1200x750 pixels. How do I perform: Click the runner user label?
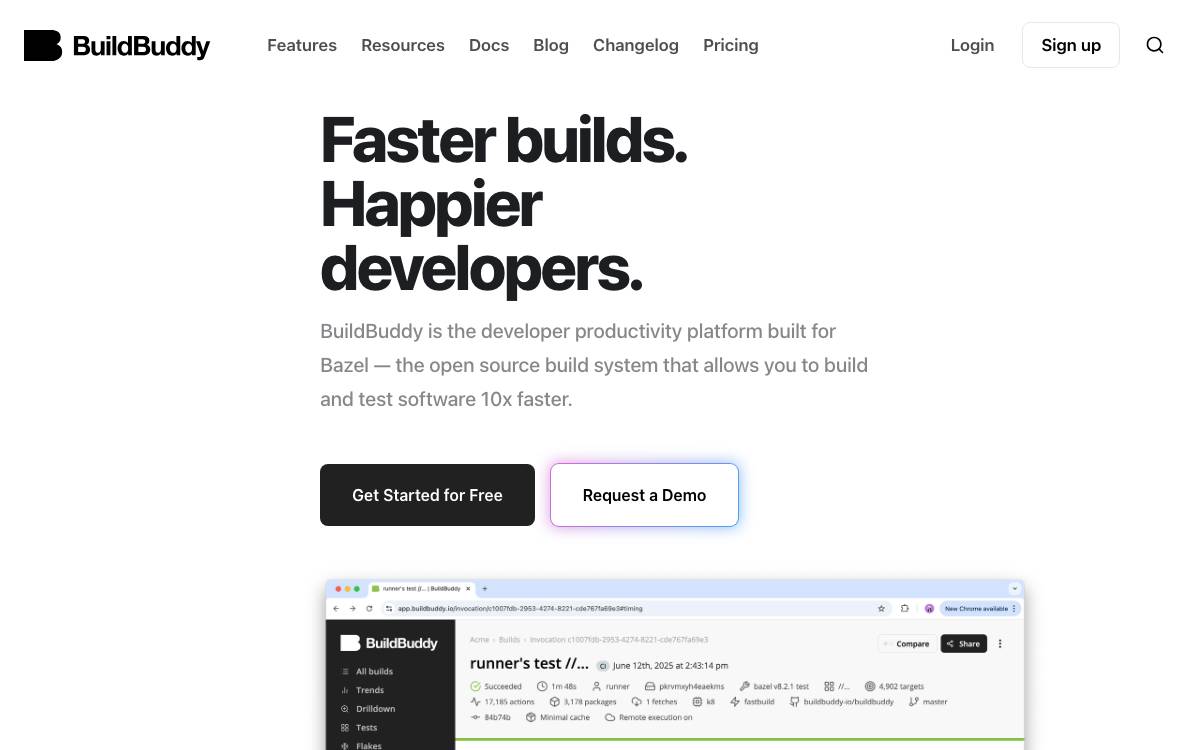610,686
